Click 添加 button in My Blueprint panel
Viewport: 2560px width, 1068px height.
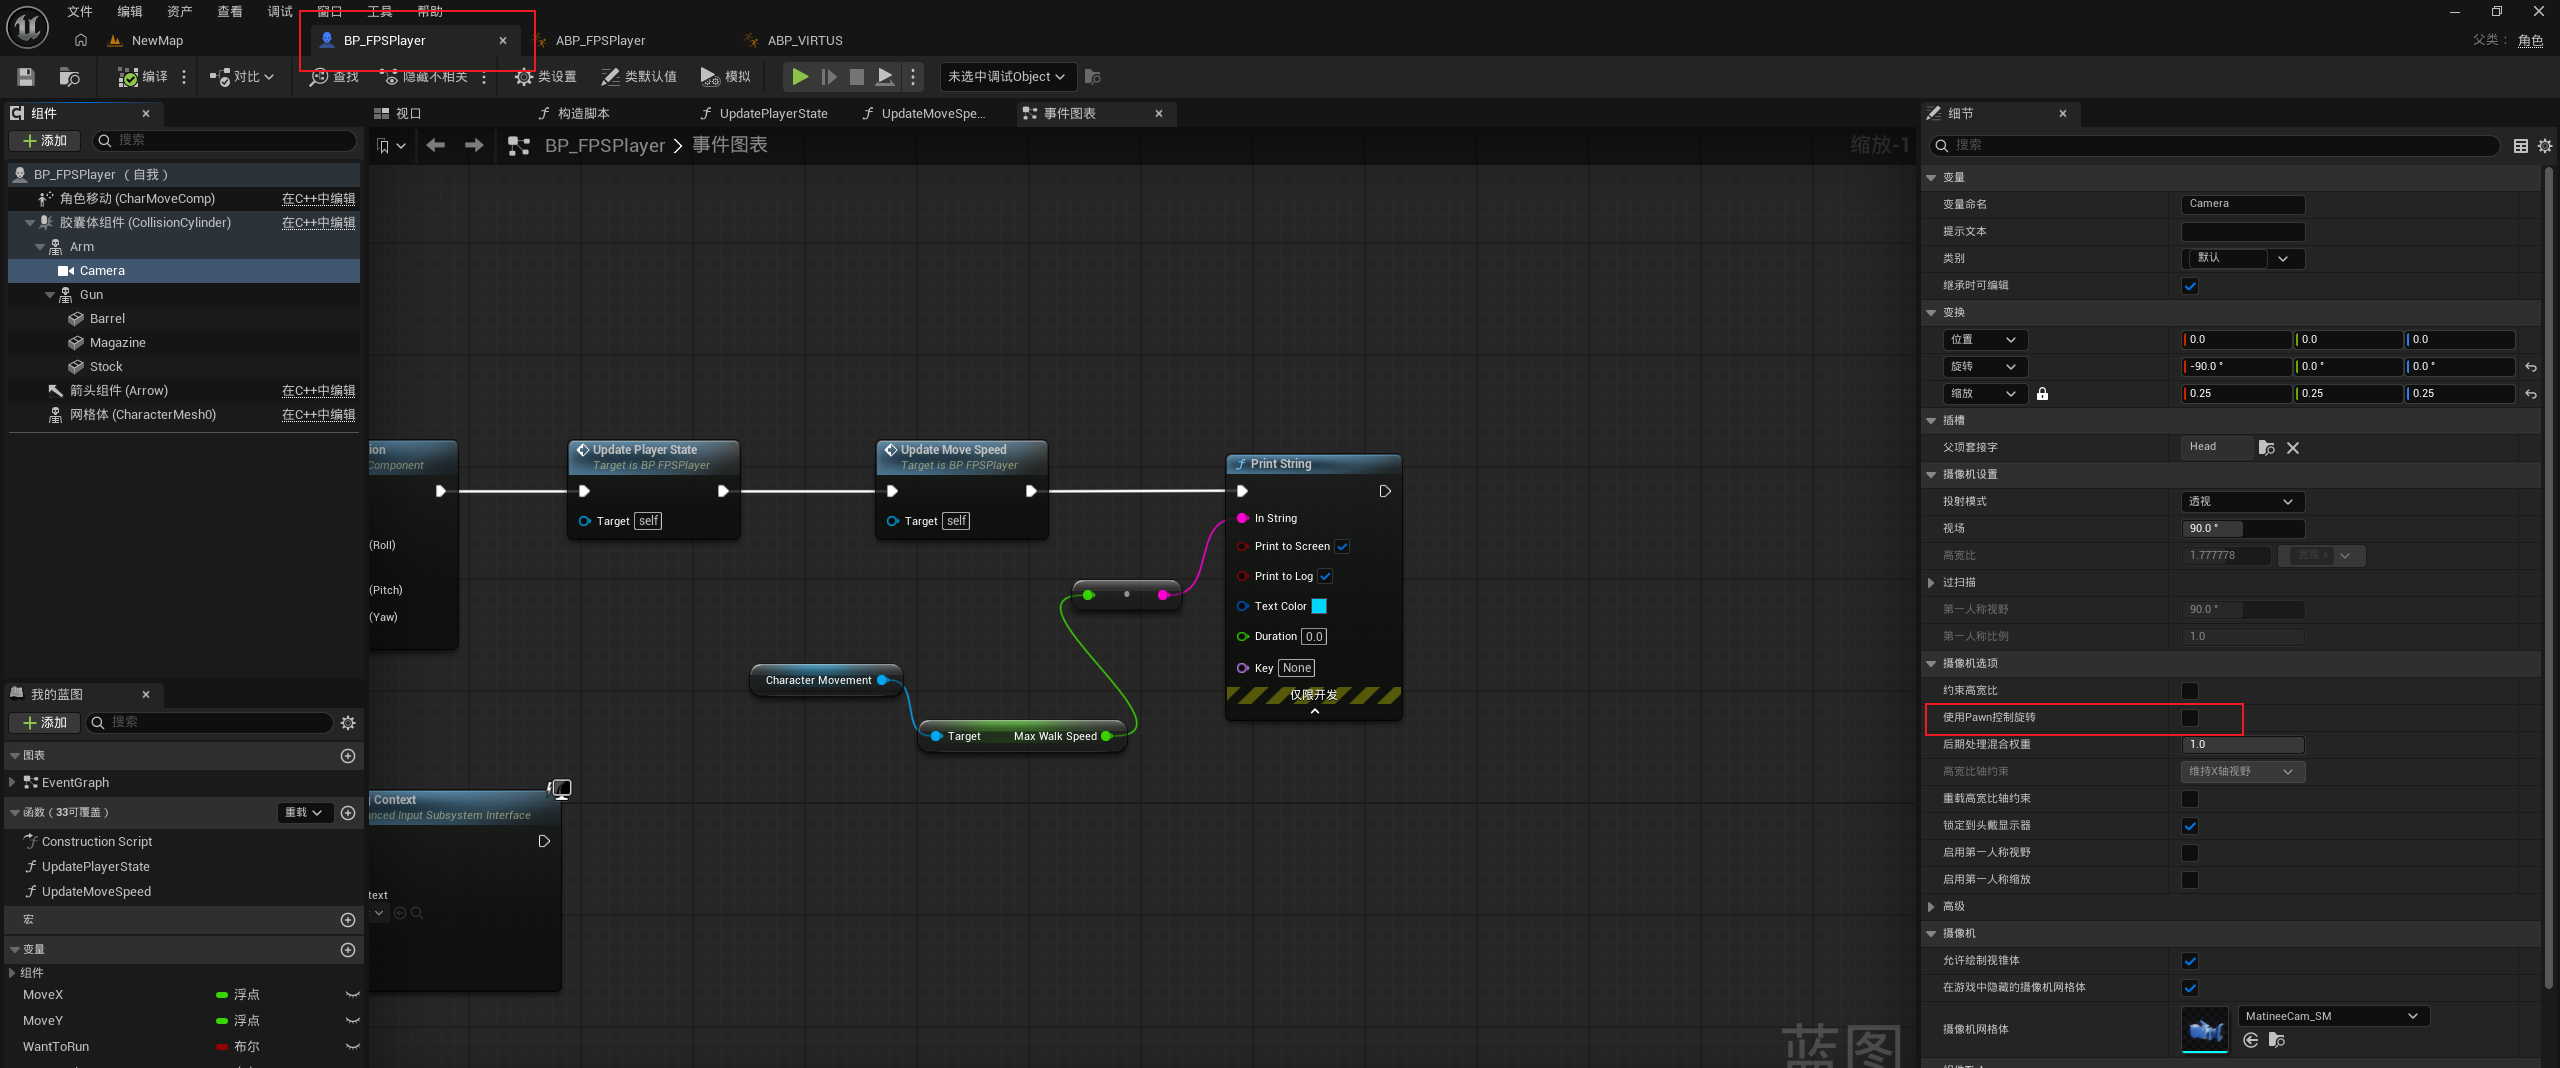pyautogui.click(x=45, y=723)
